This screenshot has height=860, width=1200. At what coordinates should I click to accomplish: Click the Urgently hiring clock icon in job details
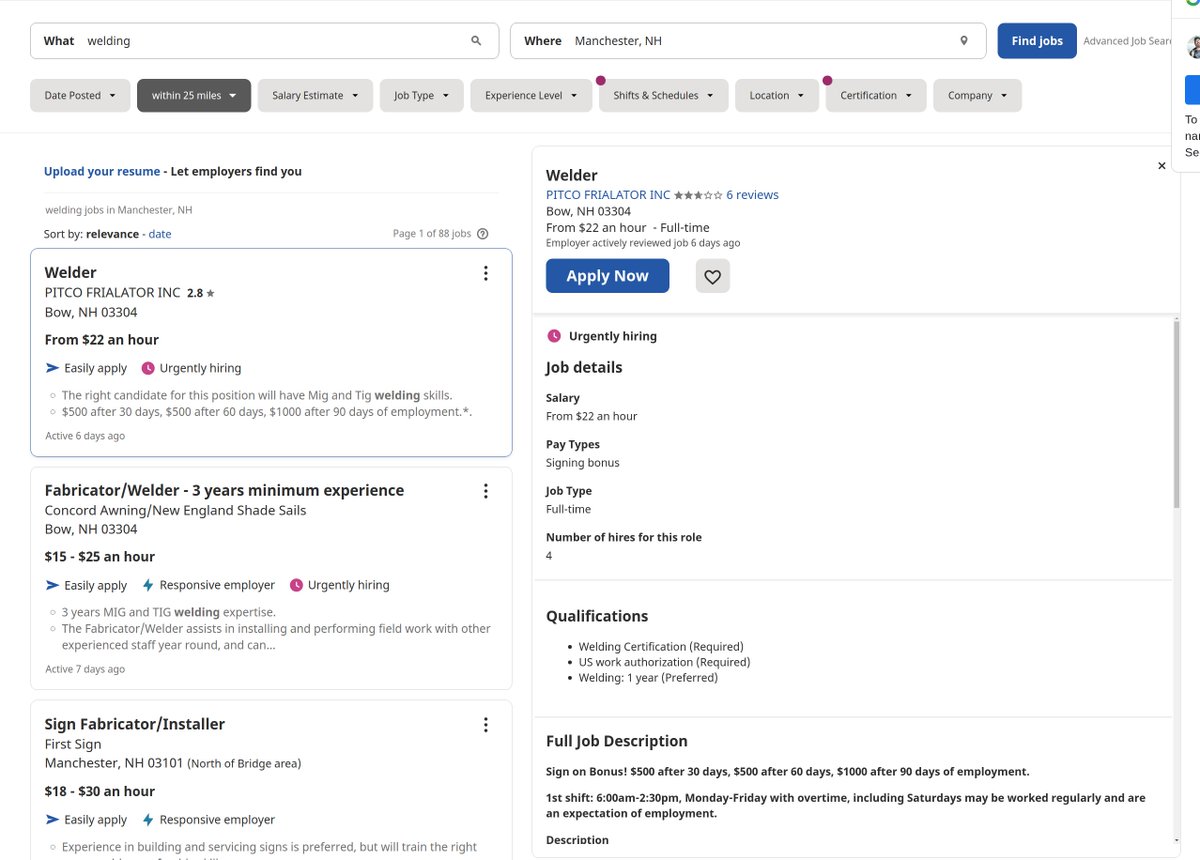554,336
